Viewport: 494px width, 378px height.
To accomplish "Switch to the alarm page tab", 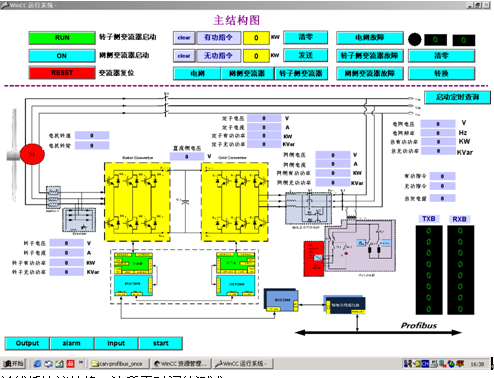I will coord(72,343).
